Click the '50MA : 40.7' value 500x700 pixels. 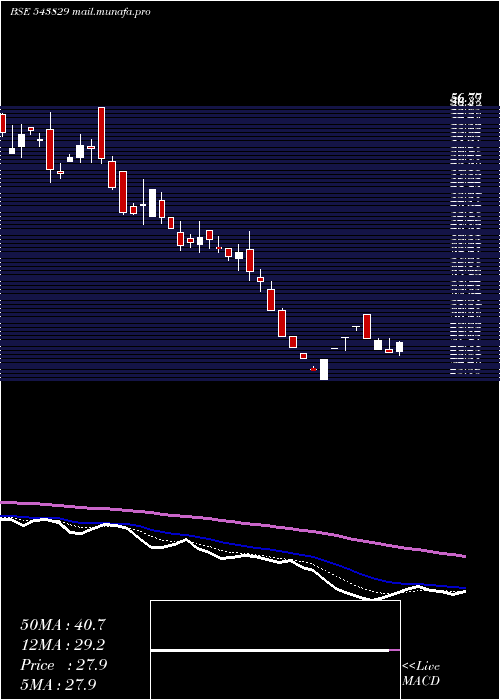tap(62, 625)
